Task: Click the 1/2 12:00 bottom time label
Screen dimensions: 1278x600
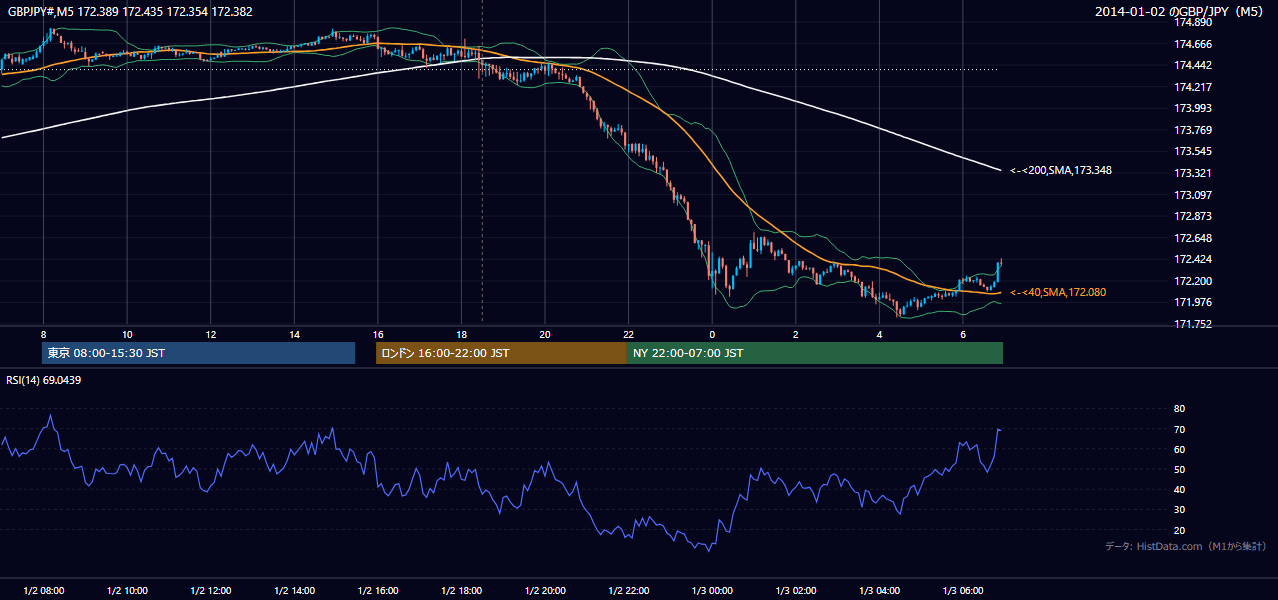Action: click(211, 590)
